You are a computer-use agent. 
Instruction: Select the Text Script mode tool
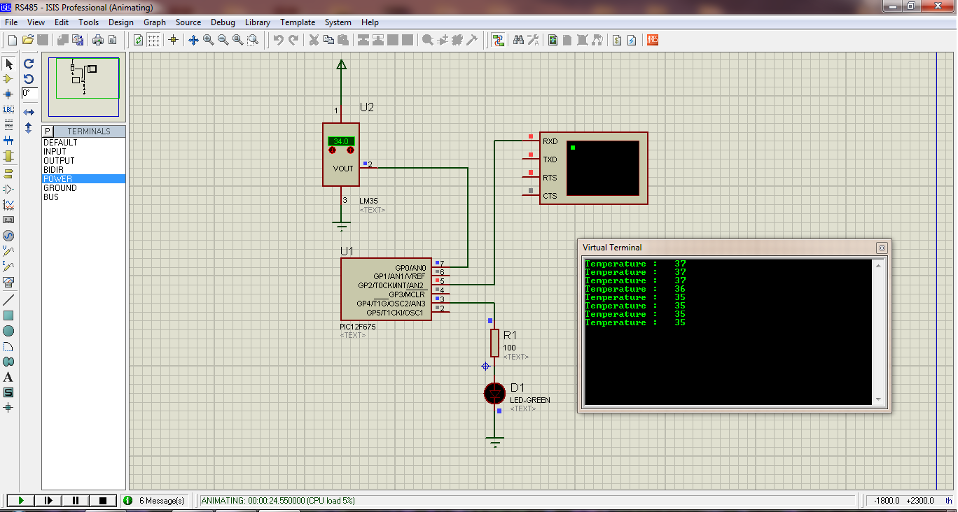coord(9,125)
